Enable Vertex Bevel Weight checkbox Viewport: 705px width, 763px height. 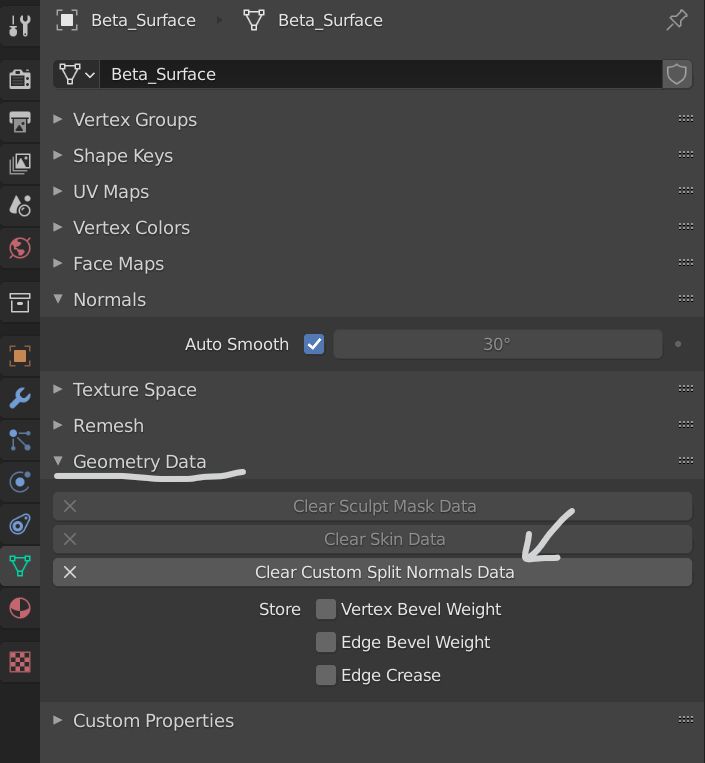[x=326, y=609]
